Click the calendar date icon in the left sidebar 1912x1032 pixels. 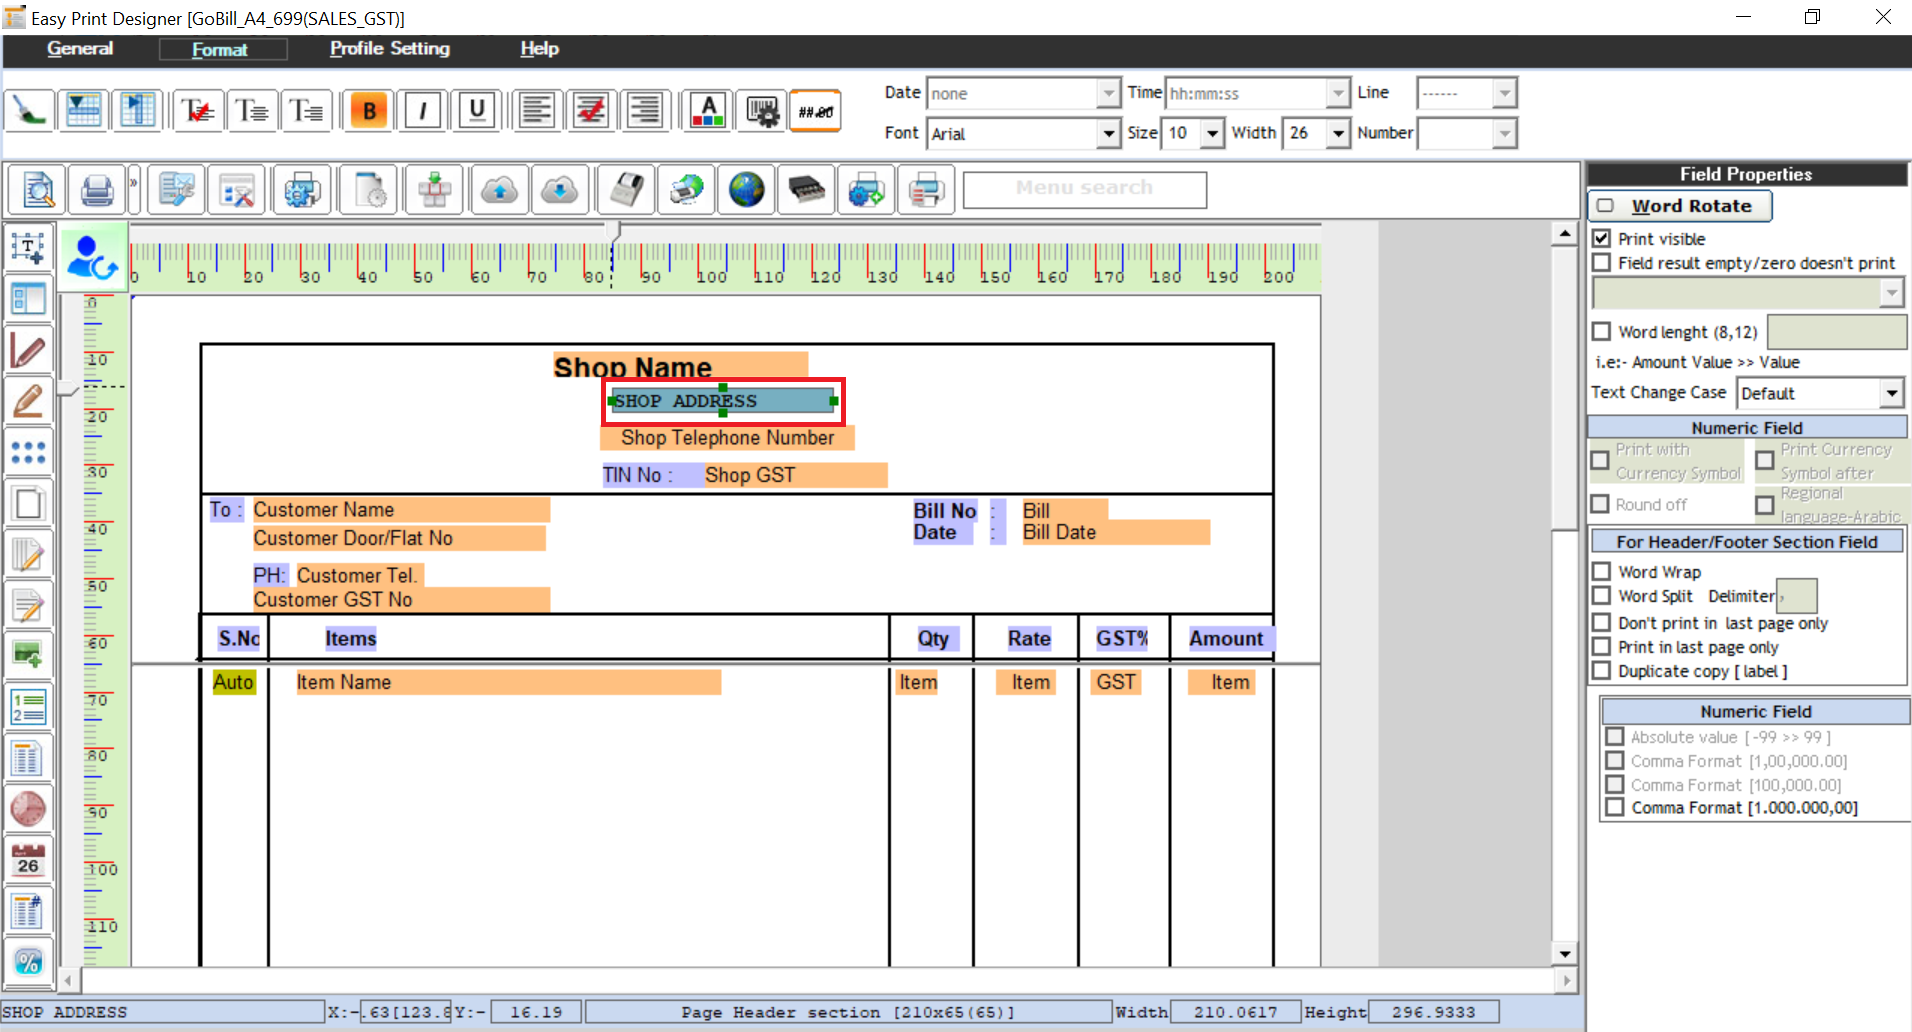[x=29, y=858]
